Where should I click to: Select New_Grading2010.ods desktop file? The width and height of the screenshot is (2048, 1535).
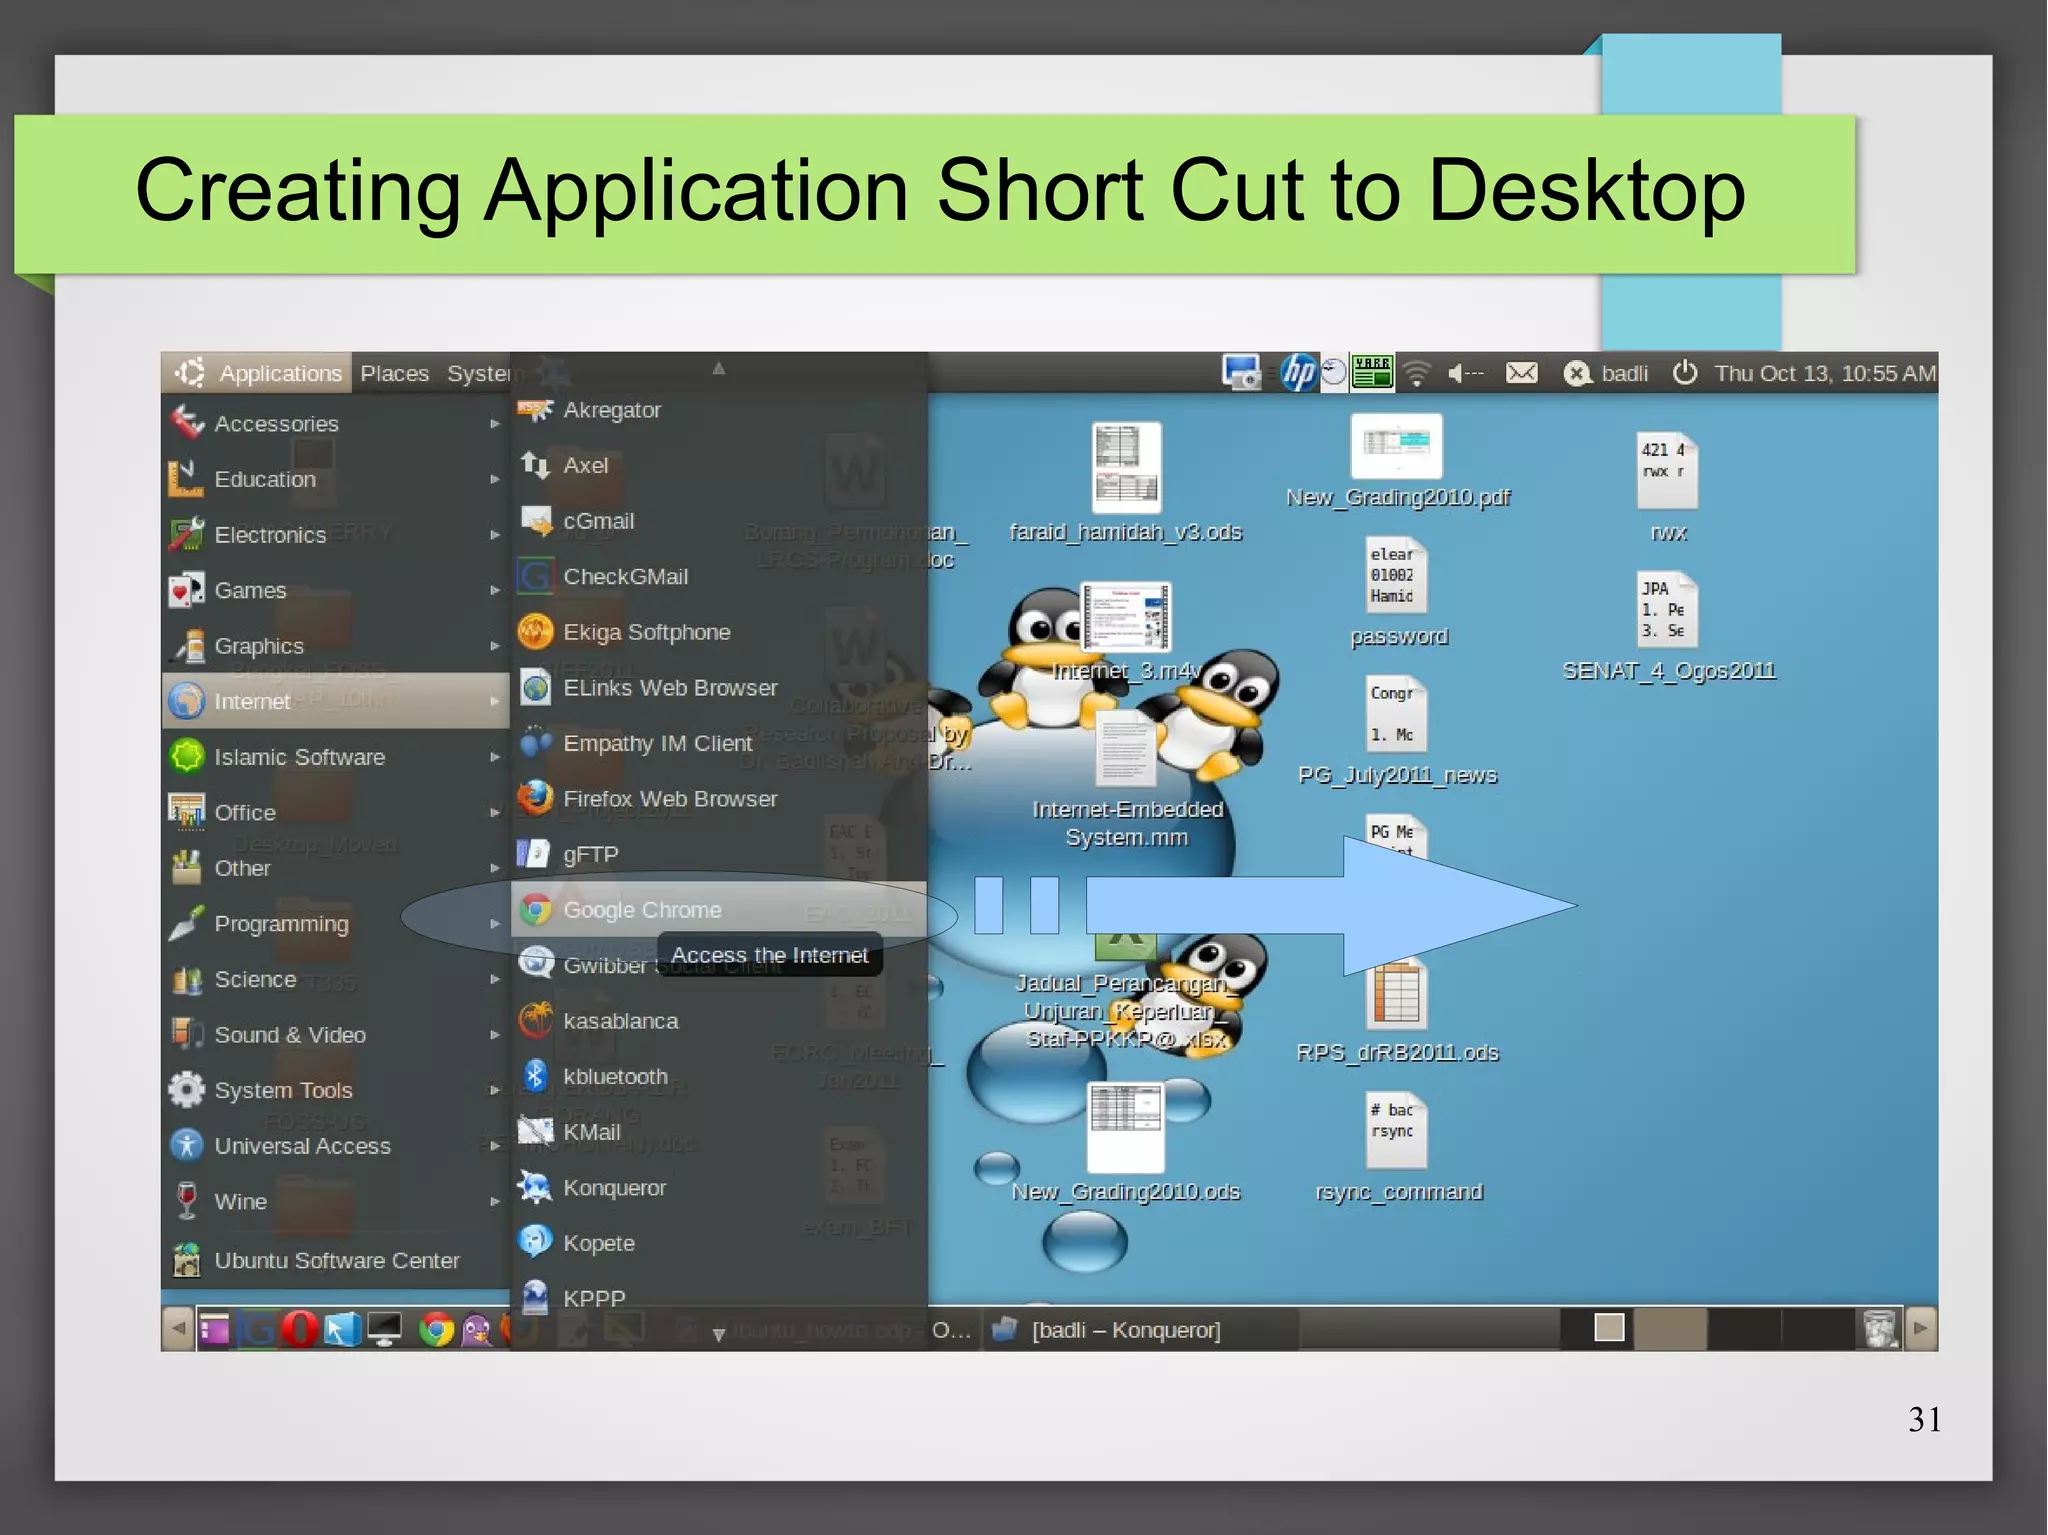[x=1125, y=1143]
